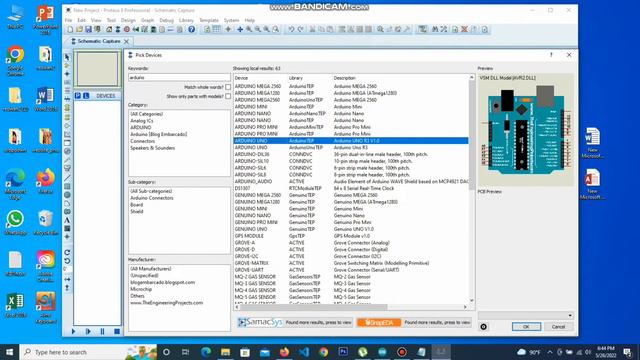The height and width of the screenshot is (360, 640).
Task: Click the Windows Start button
Action: coord(9,352)
